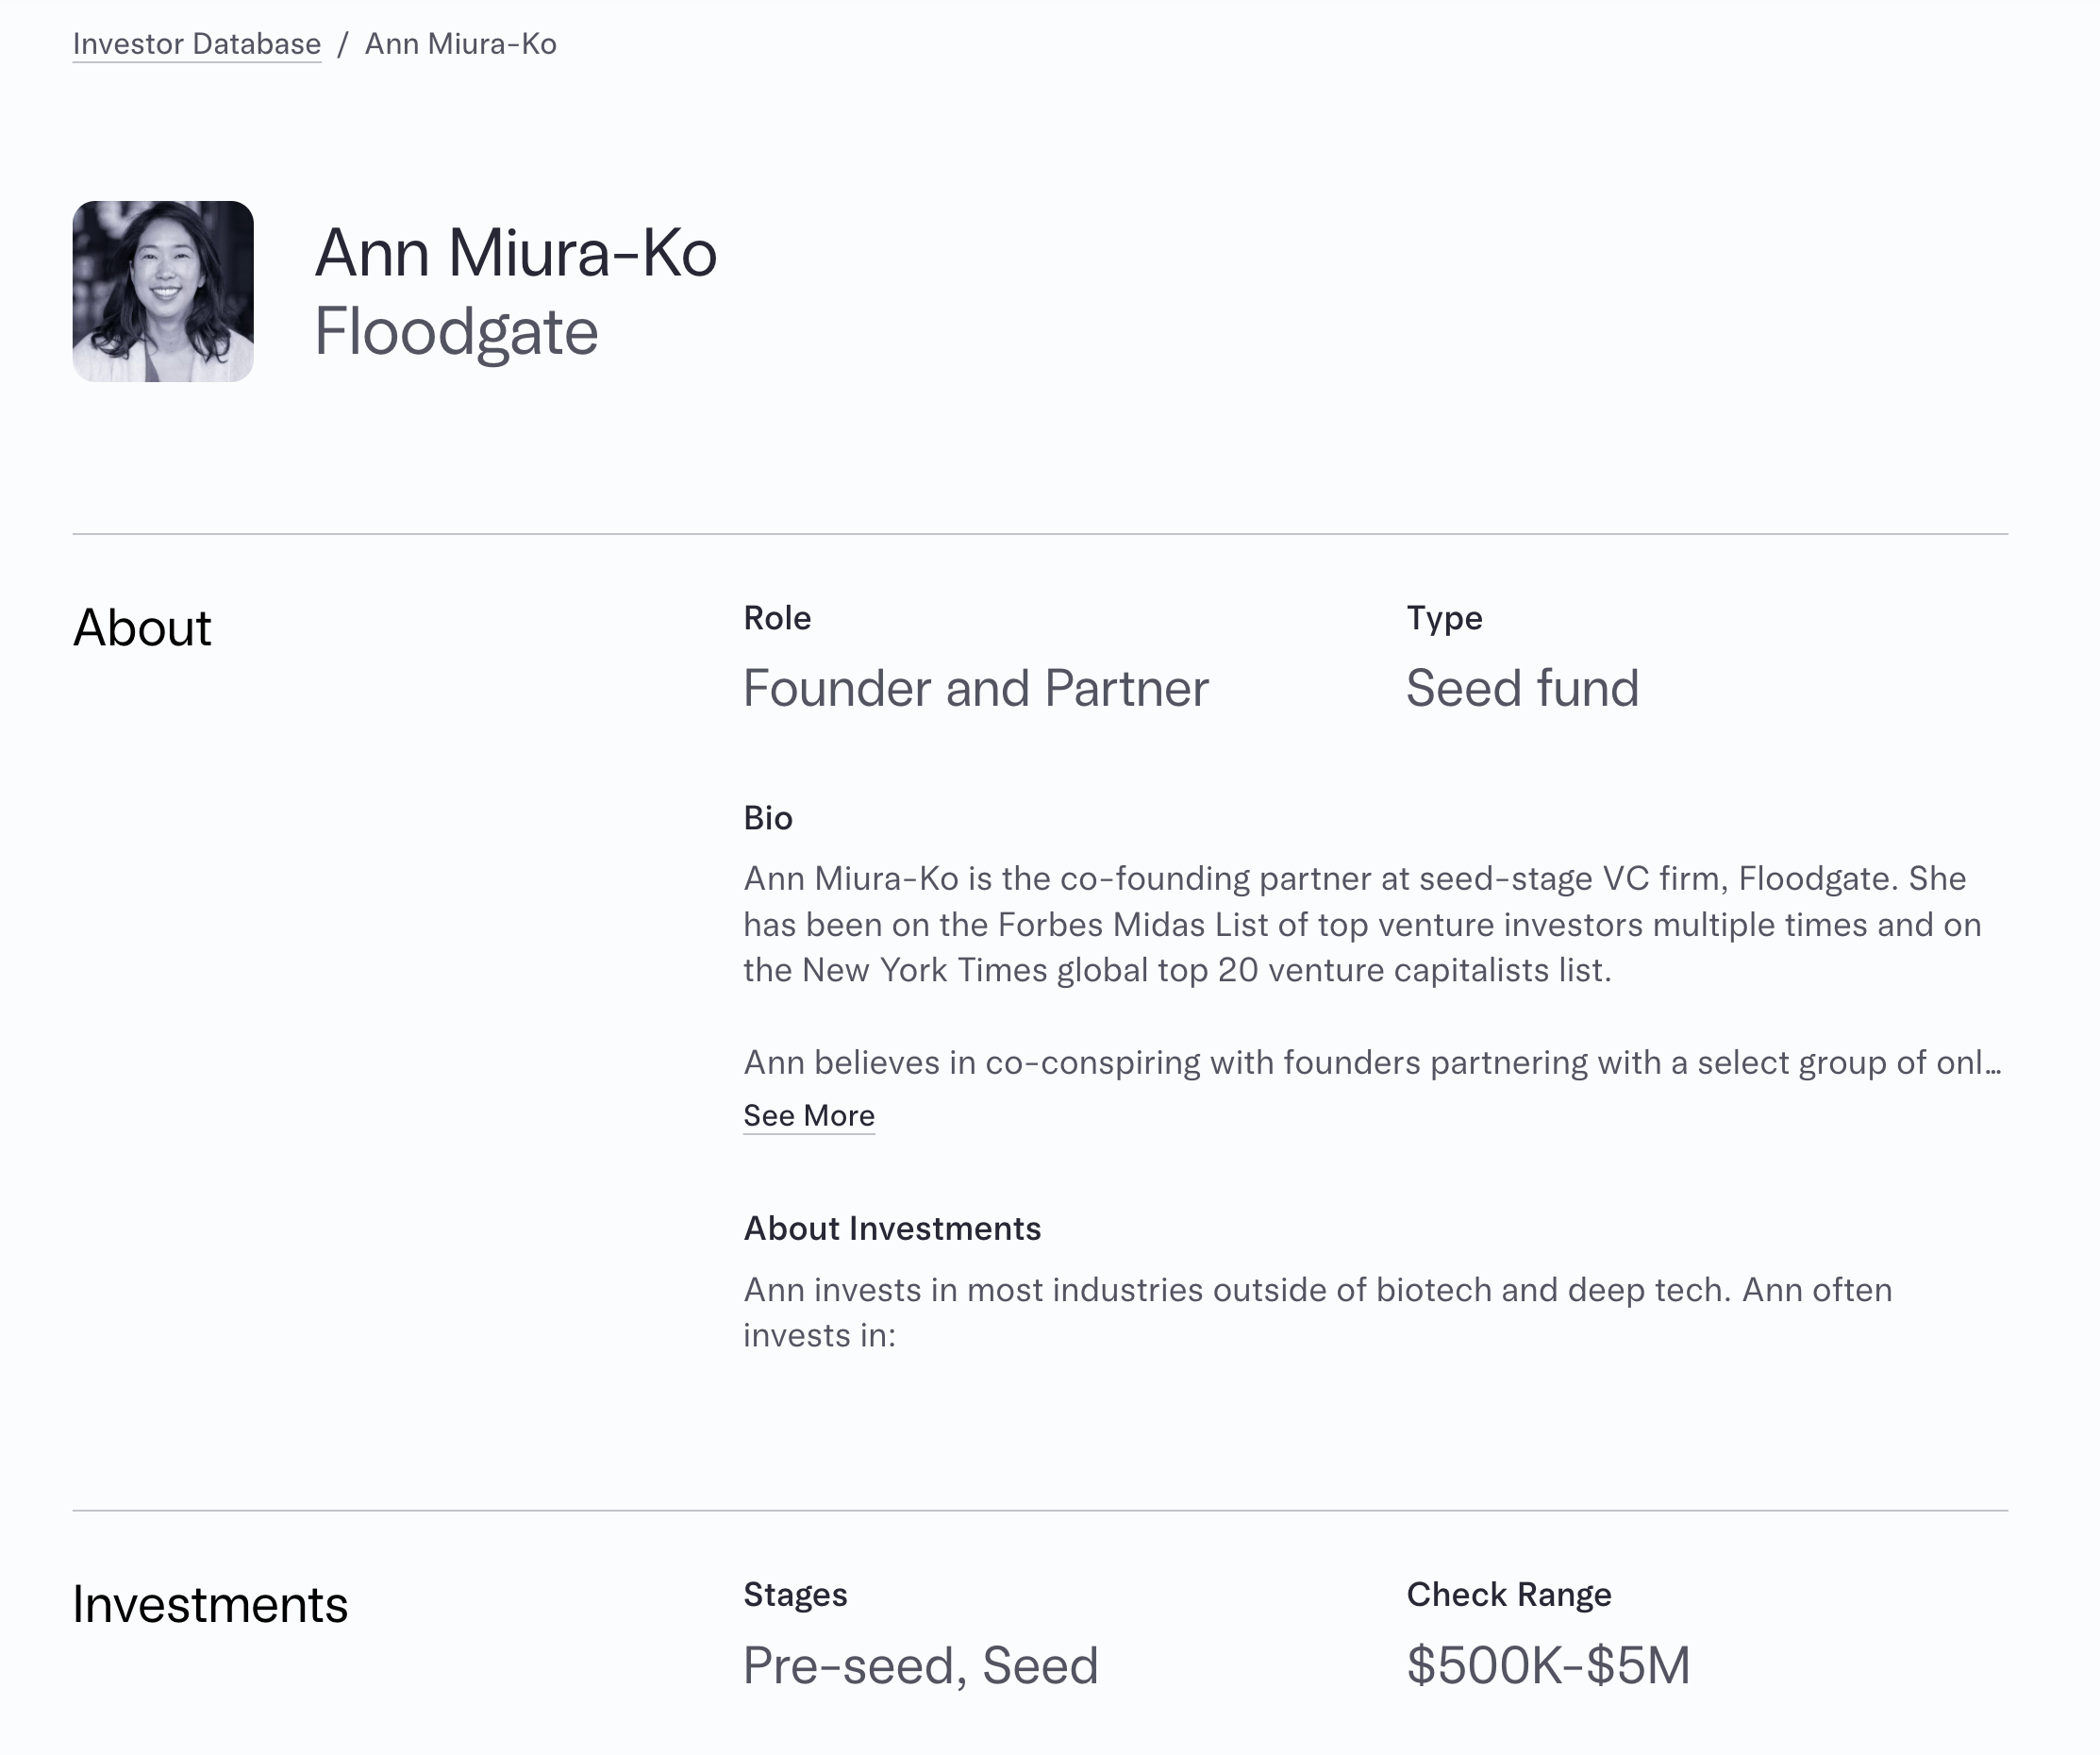The height and width of the screenshot is (1755, 2100).
Task: Click the Ann Miura-Ko breadcrumb item
Action: (460, 44)
